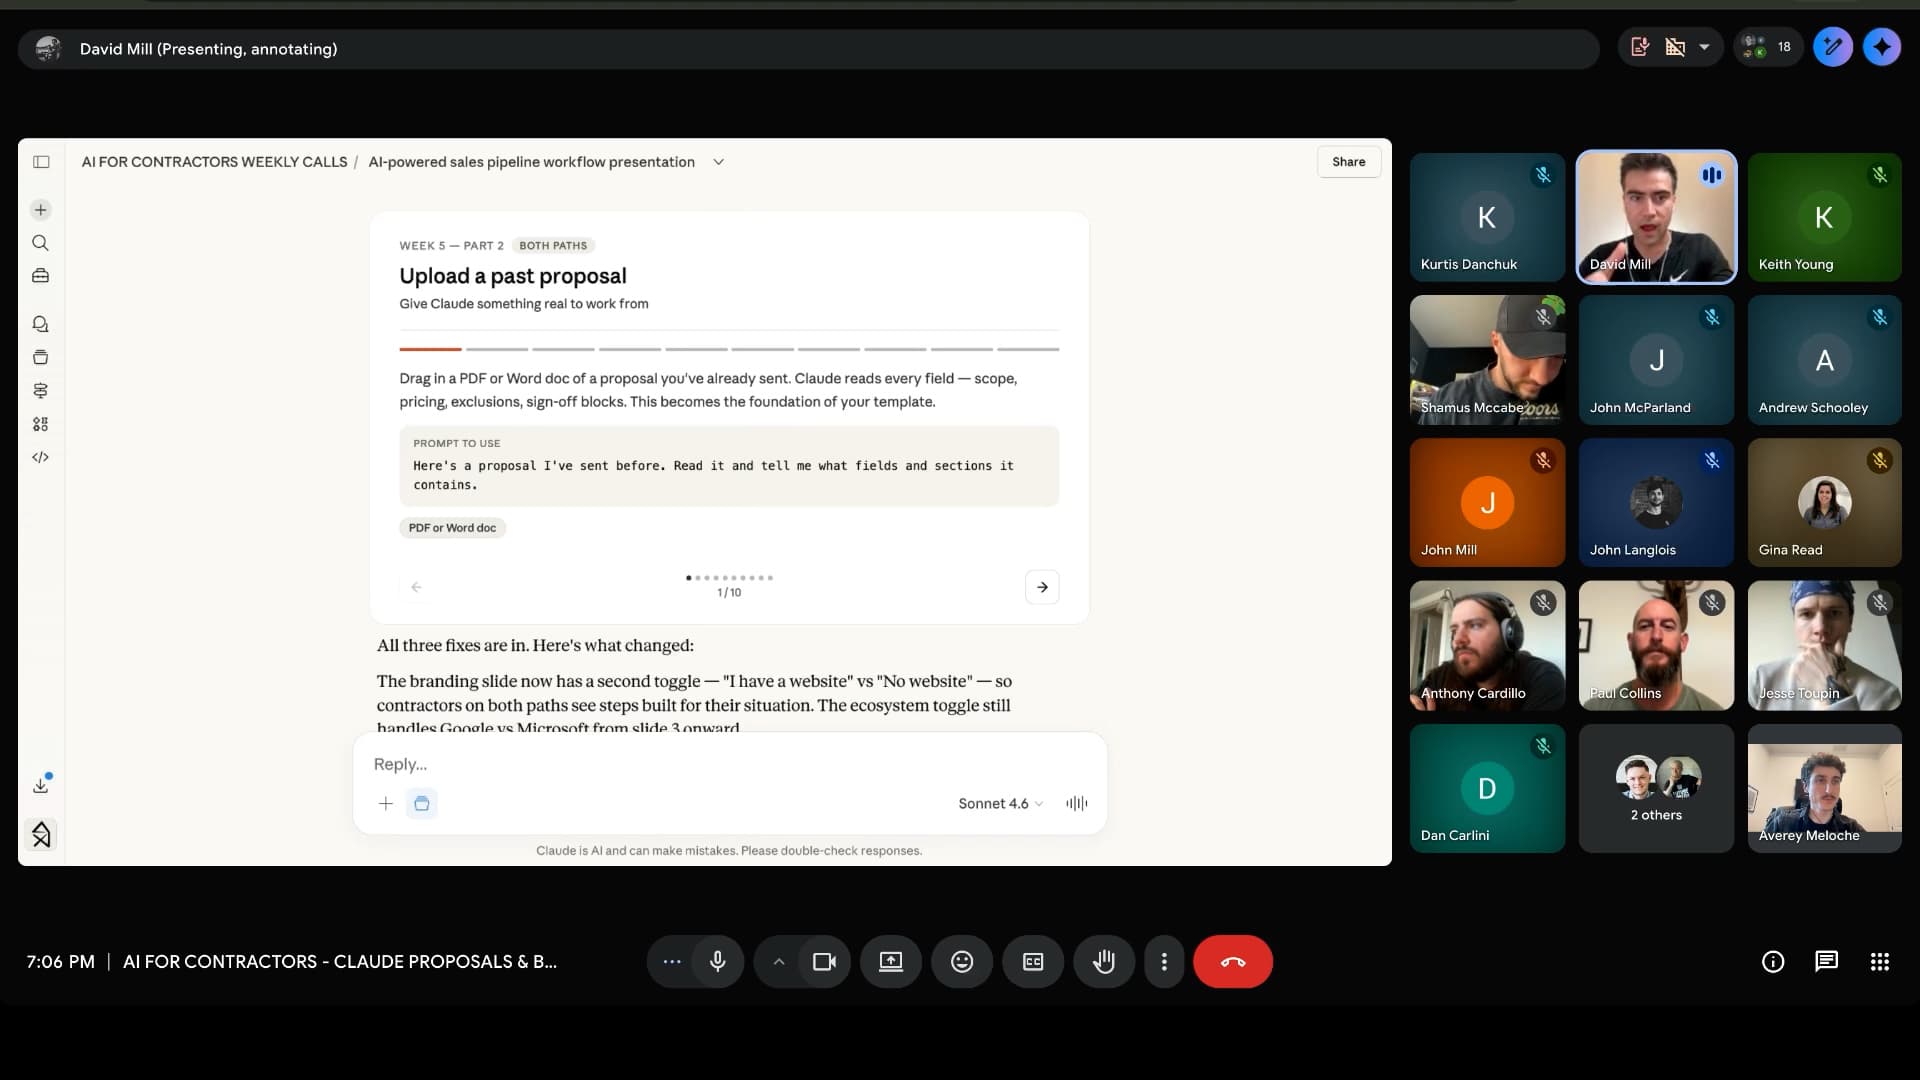1920x1080 pixels.
Task: Open the chat panel icon bottom right
Action: 1827,961
